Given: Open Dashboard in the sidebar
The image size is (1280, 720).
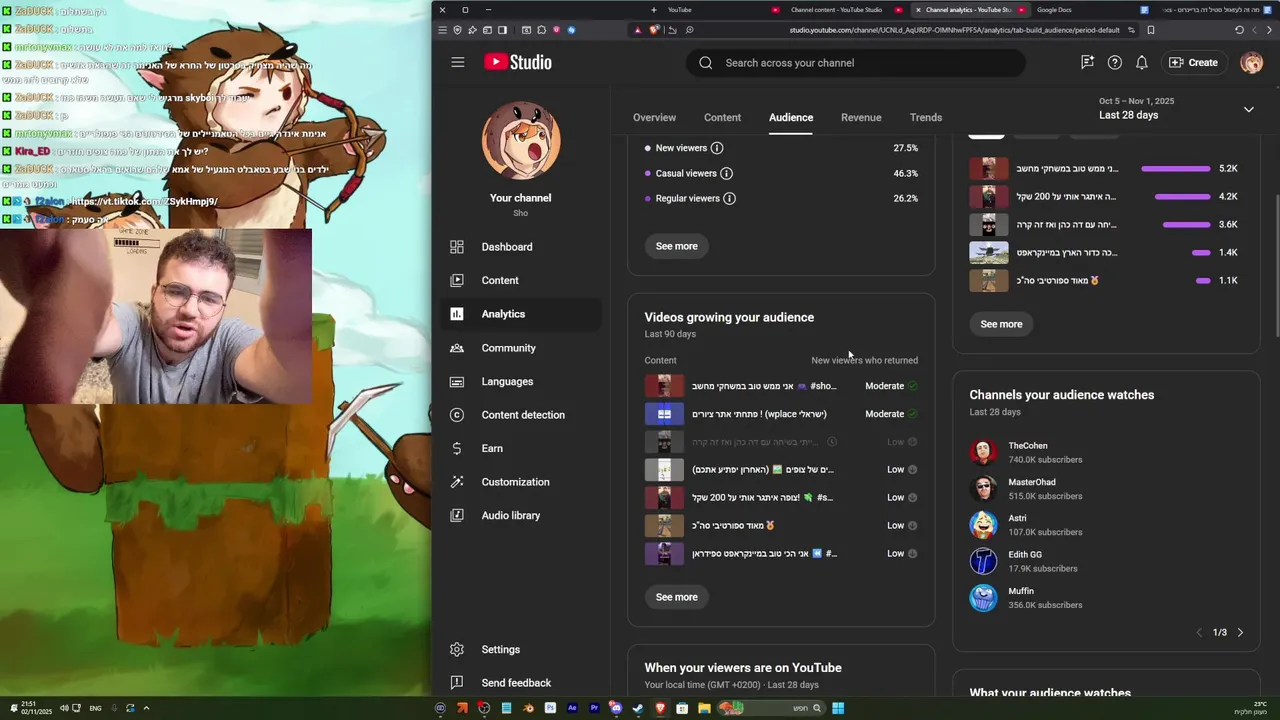Looking at the screenshot, I should coord(521,247).
